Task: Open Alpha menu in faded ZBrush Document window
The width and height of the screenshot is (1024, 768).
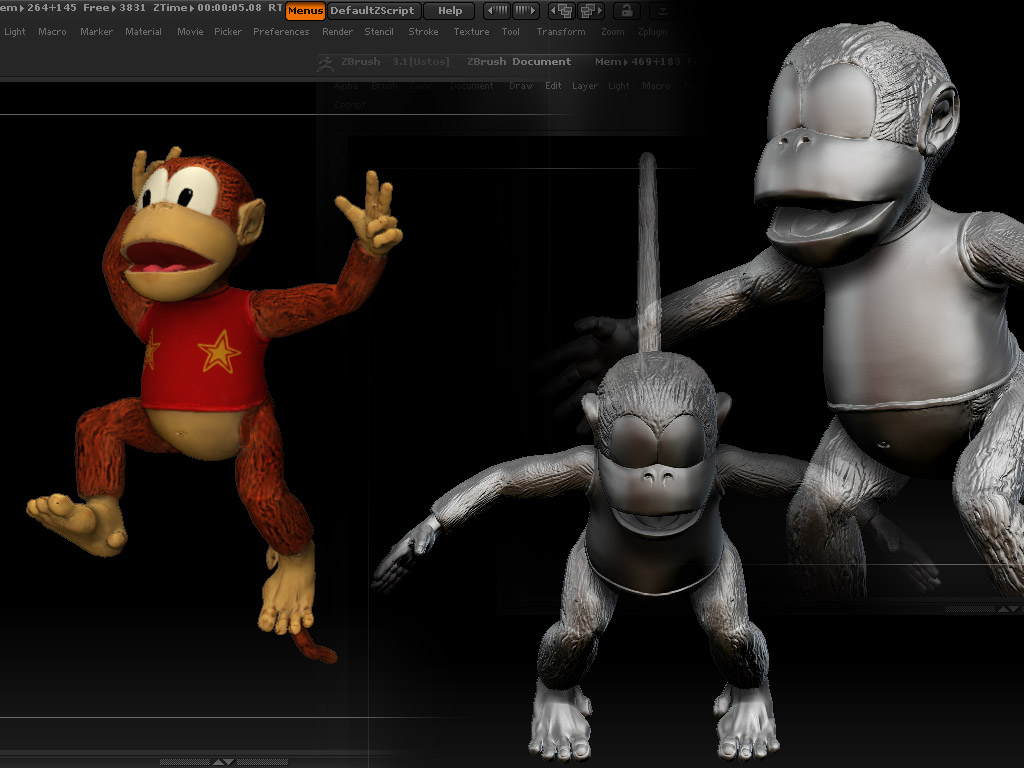Action: tap(346, 86)
